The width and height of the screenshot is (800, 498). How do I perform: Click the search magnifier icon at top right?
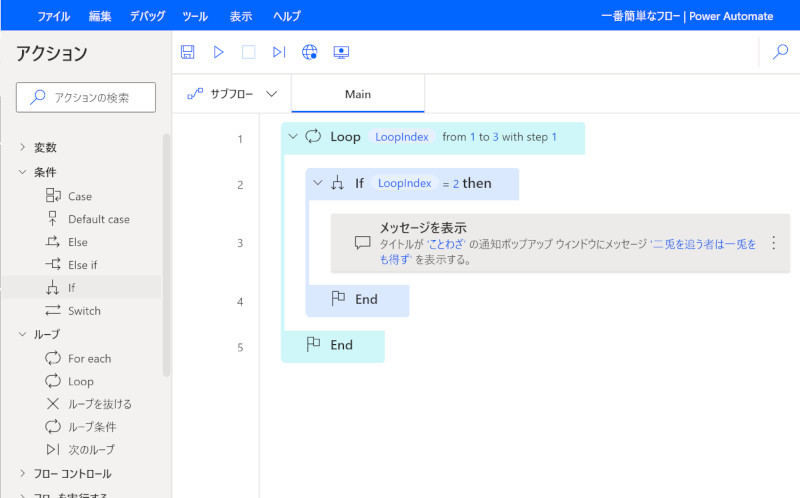point(780,52)
